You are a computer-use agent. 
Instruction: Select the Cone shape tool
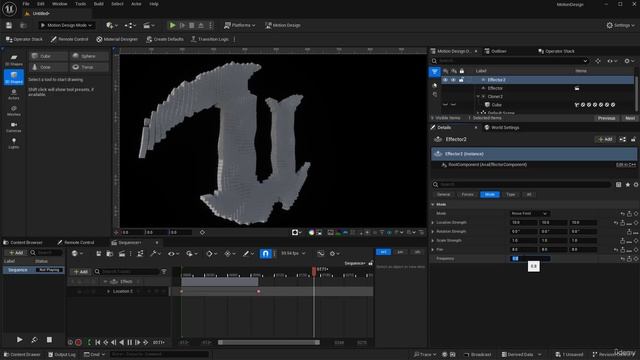[49, 67]
